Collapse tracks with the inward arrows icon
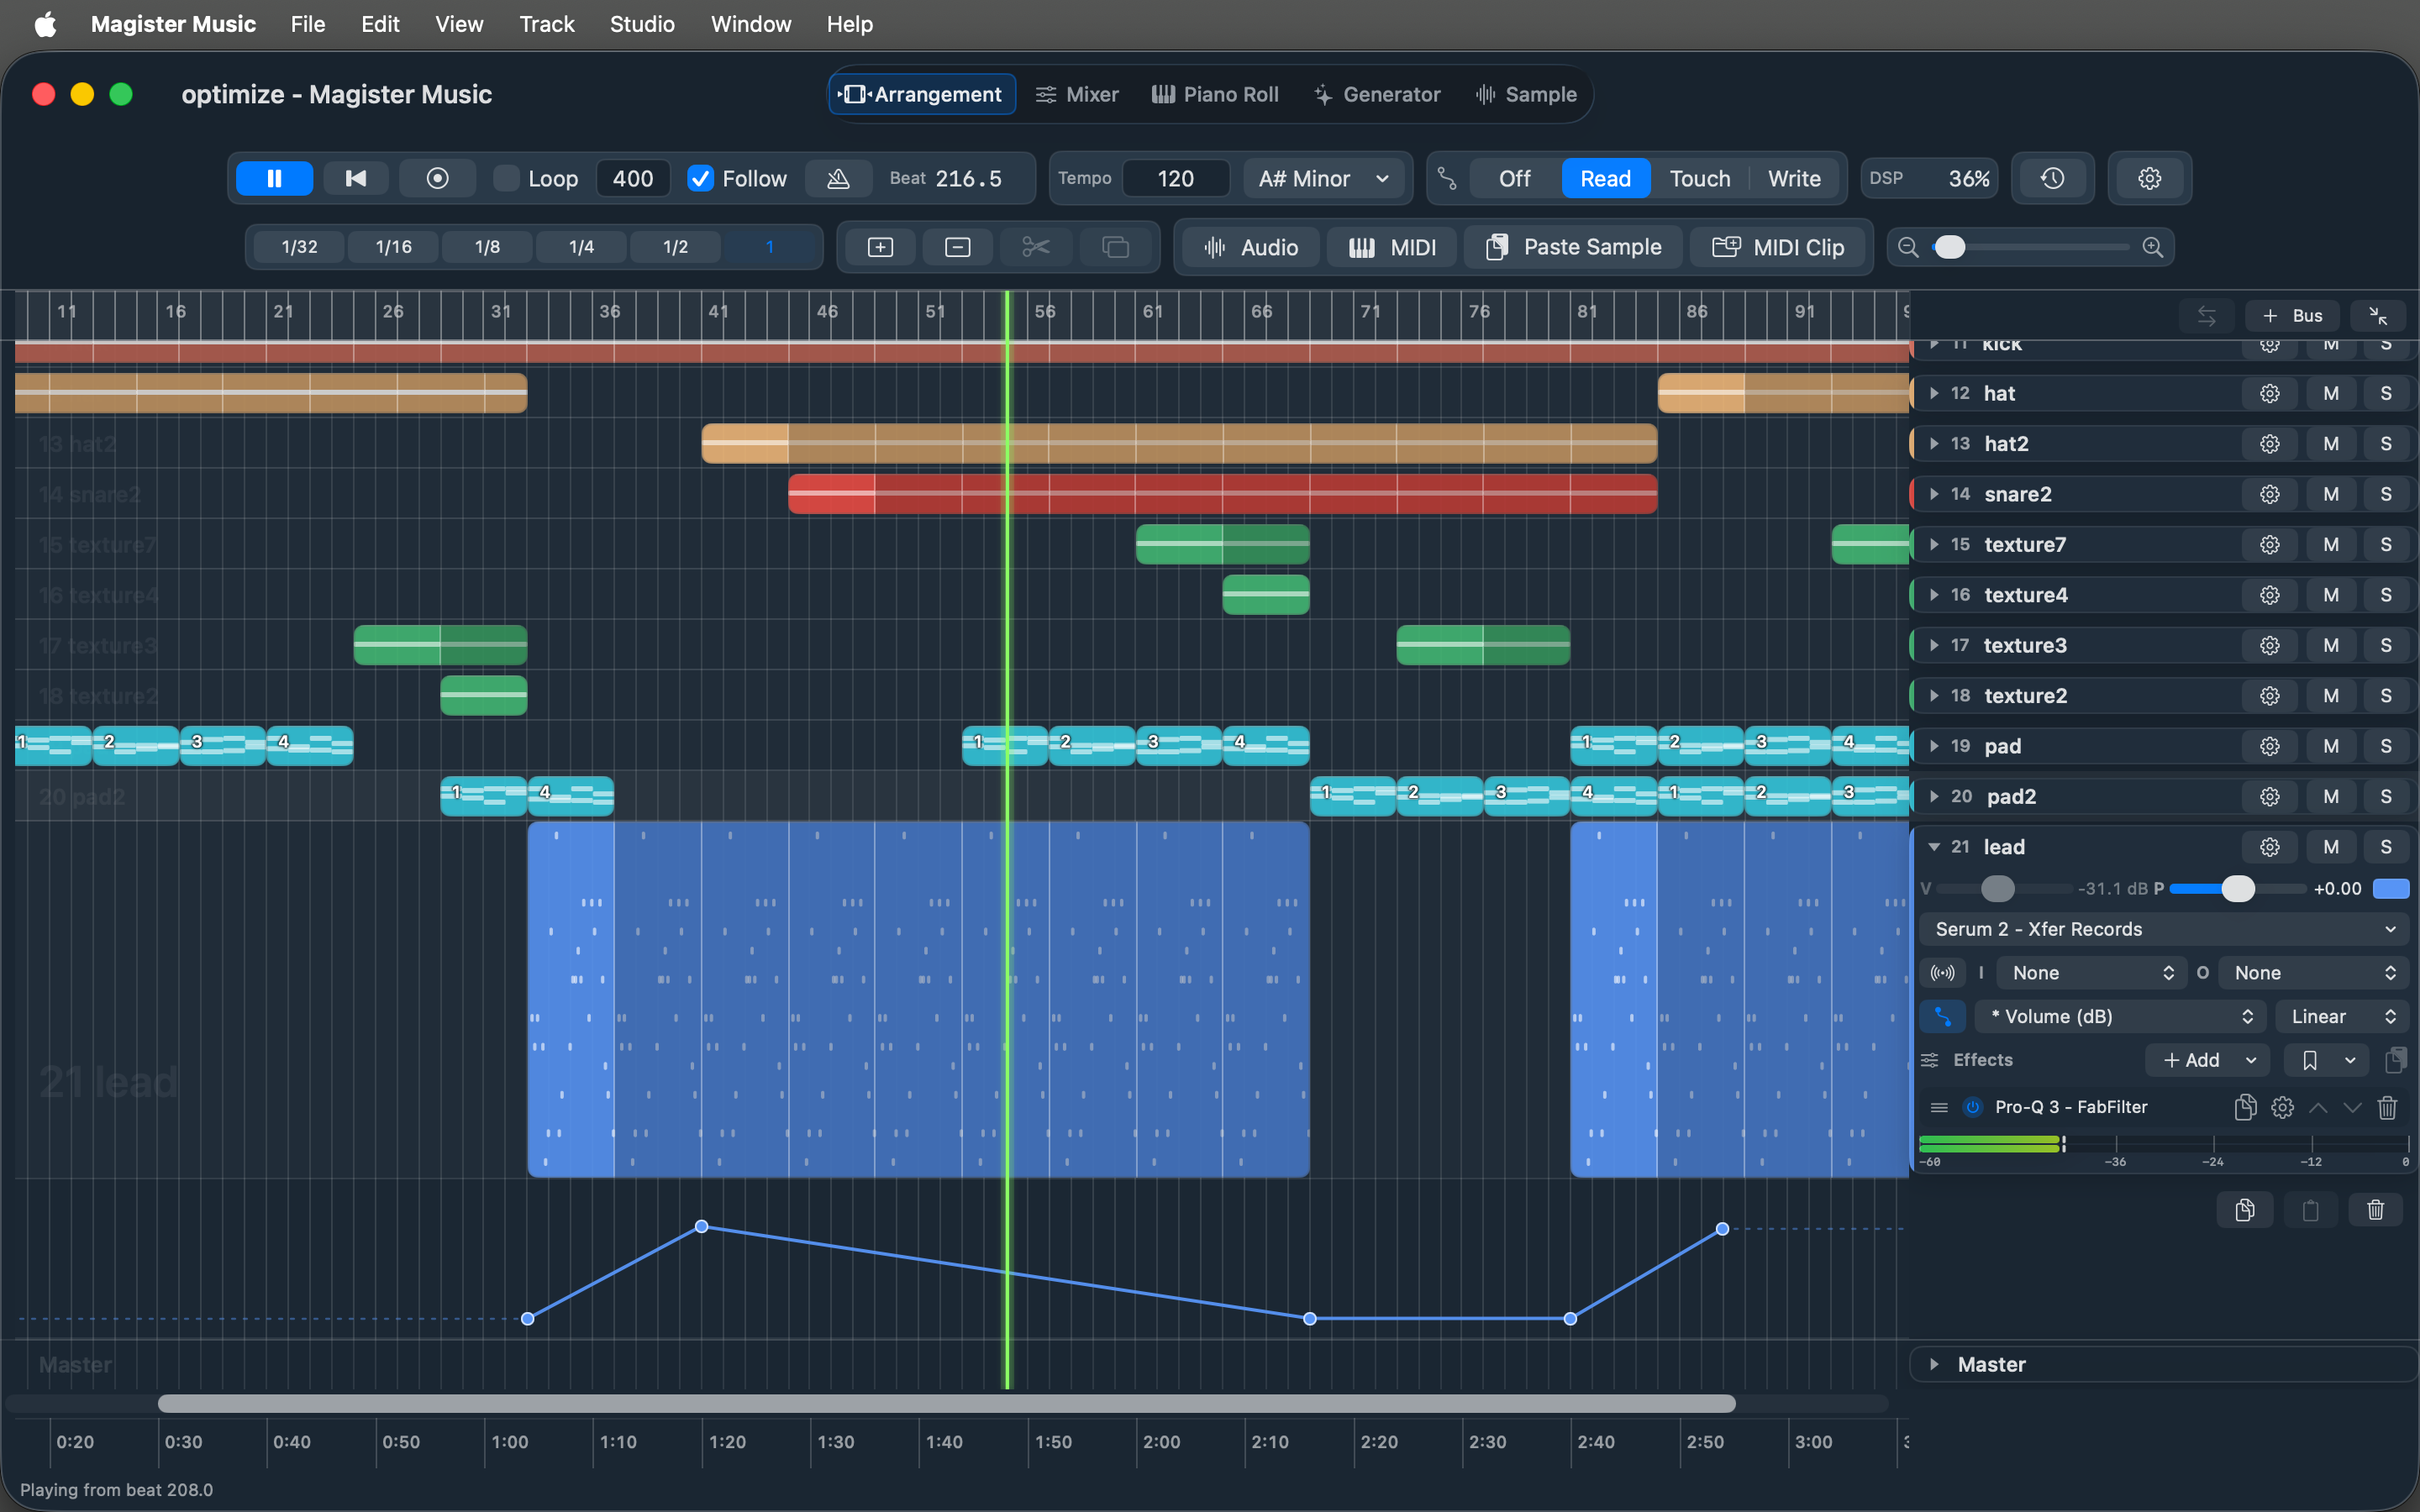The image size is (2420, 1512). (x=2378, y=316)
